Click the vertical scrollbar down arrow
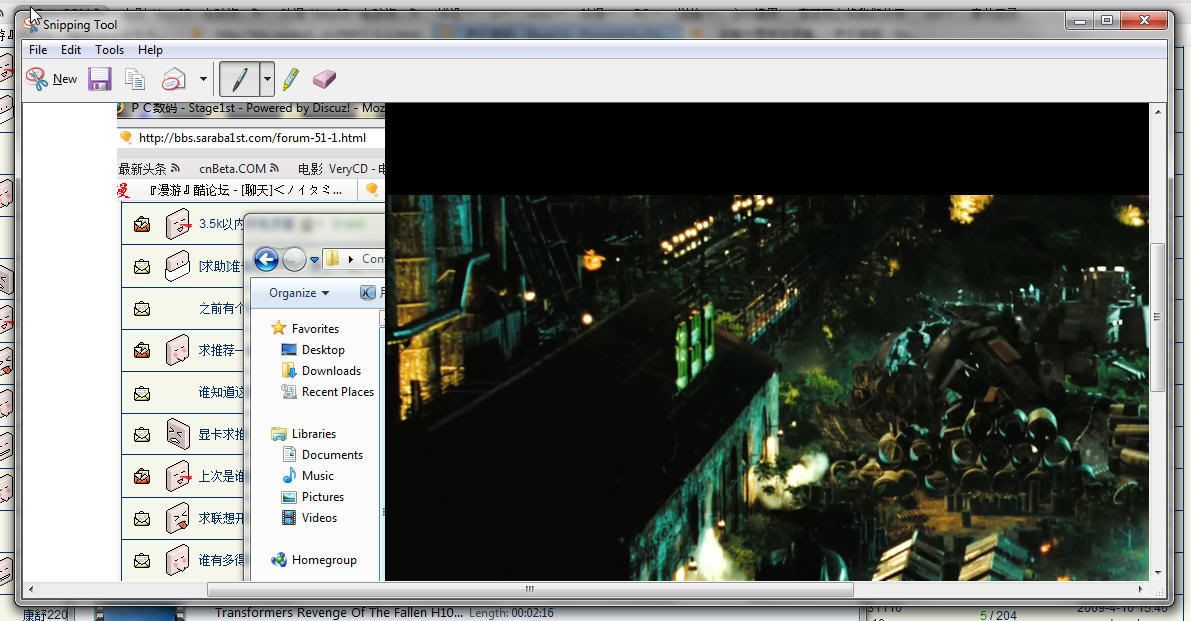Screen dimensions: 1191x621 (1158, 573)
